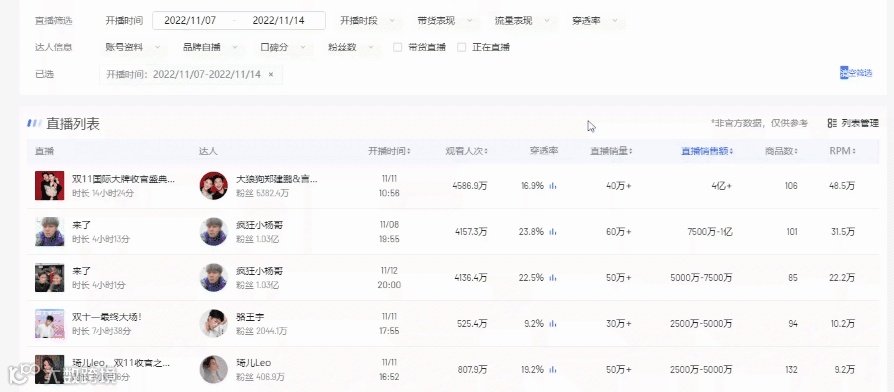Click views value 4157.3万
The height and width of the screenshot is (392, 894).
coord(471,232)
